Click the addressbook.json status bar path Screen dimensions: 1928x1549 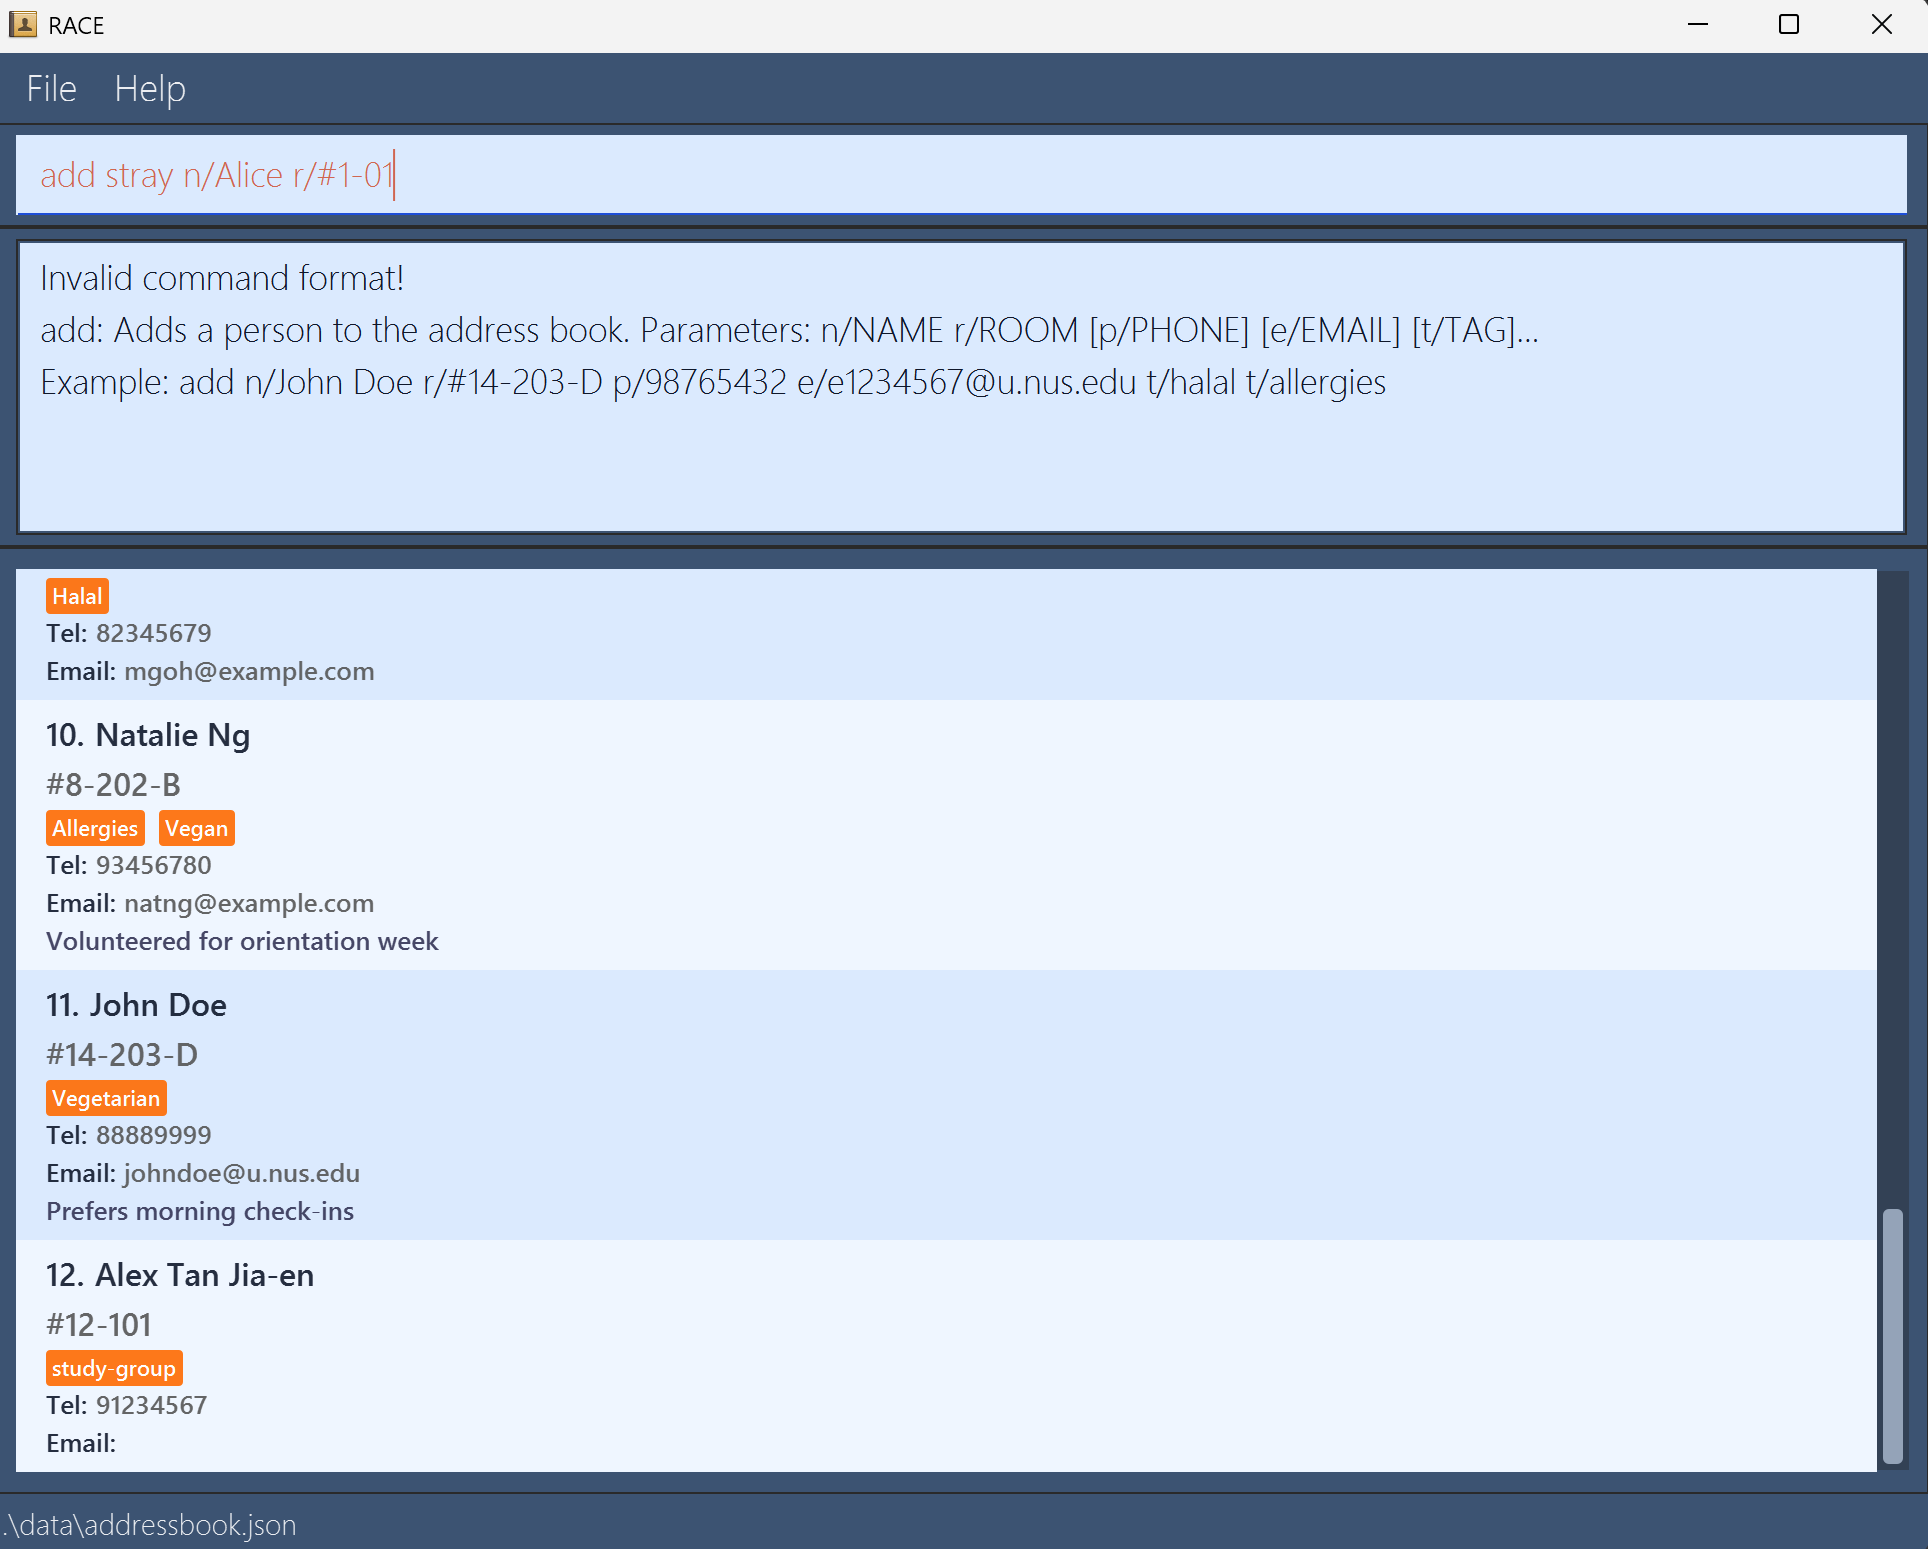[x=152, y=1525]
